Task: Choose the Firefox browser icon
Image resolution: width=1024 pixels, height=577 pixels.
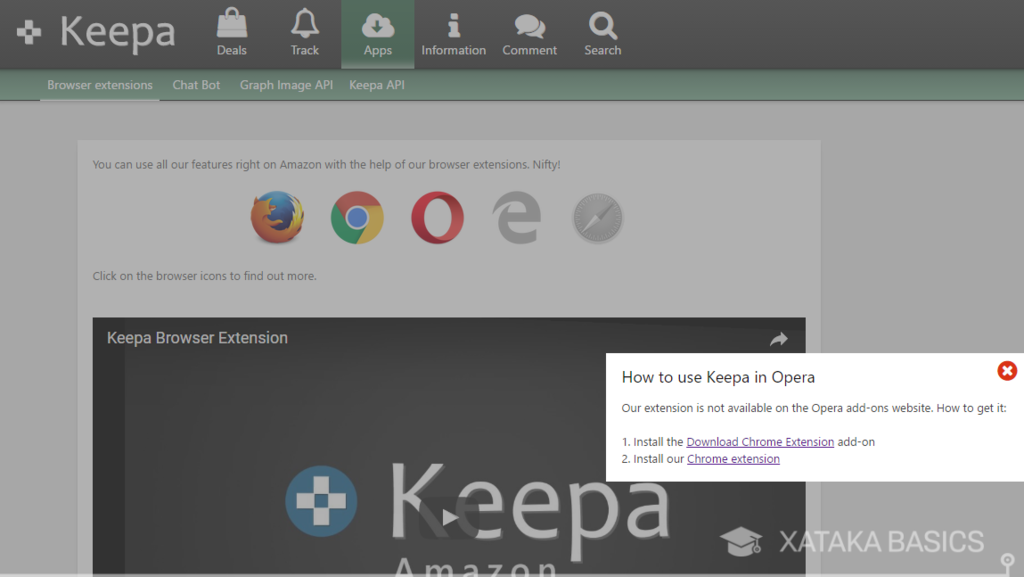Action: [x=277, y=218]
